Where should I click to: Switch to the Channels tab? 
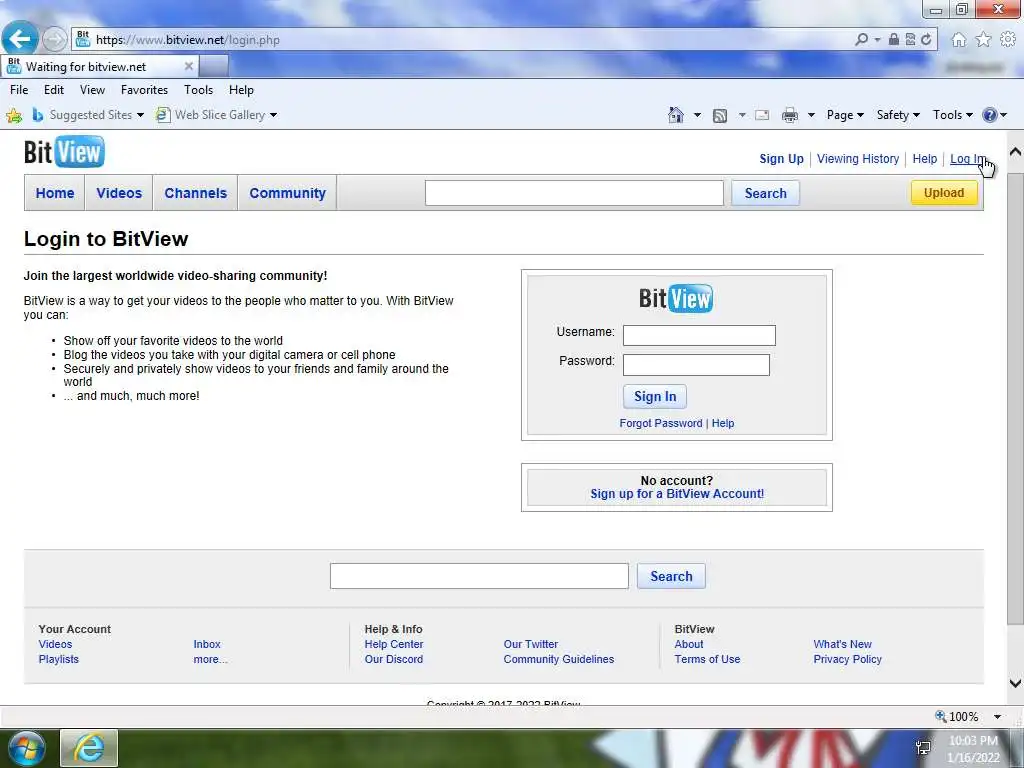tap(195, 193)
